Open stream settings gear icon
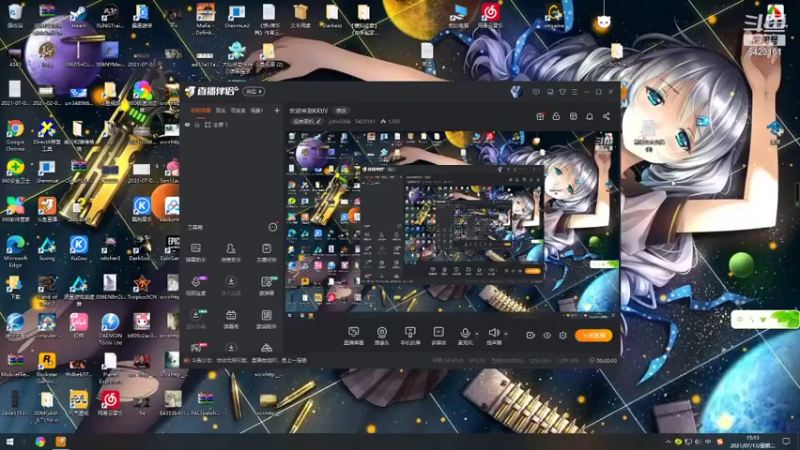Viewport: 800px width, 450px height. (x=563, y=336)
